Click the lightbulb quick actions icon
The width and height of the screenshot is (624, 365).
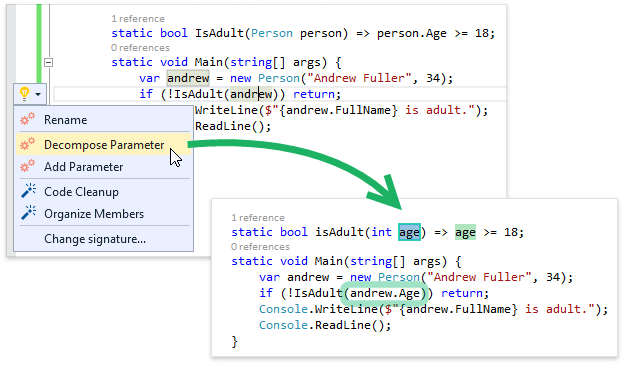25,94
